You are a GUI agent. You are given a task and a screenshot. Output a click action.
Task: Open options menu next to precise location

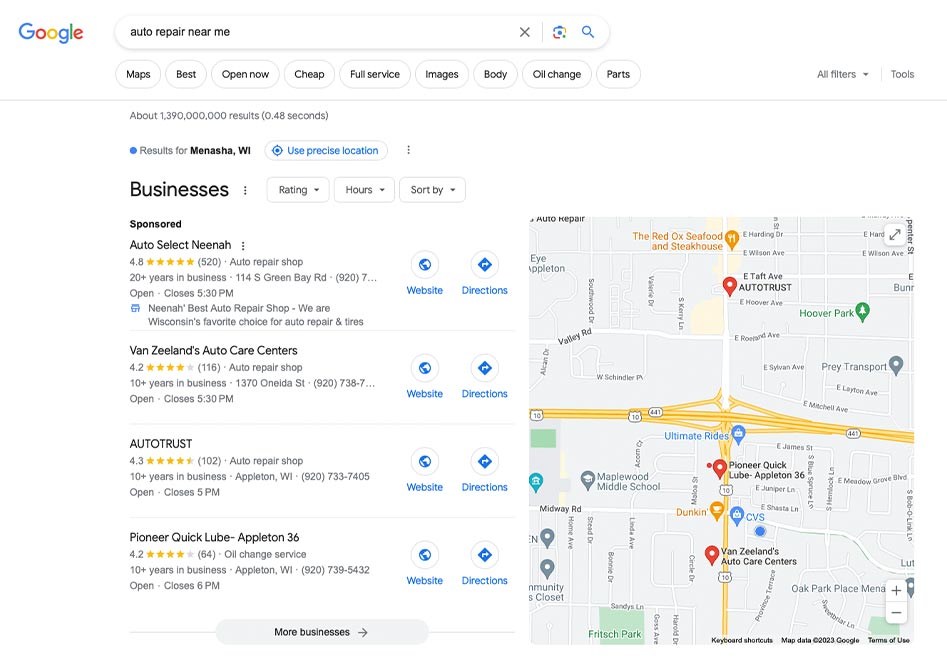click(408, 150)
